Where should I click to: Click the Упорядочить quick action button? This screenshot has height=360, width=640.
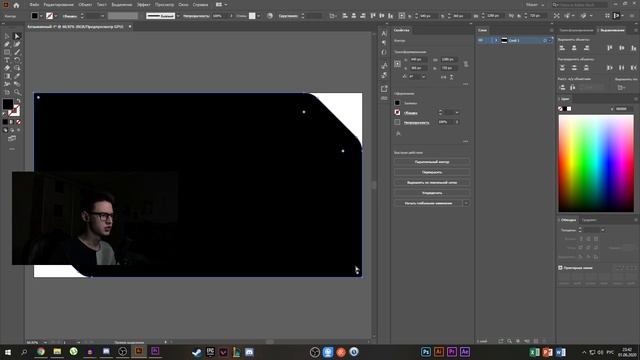pos(432,193)
